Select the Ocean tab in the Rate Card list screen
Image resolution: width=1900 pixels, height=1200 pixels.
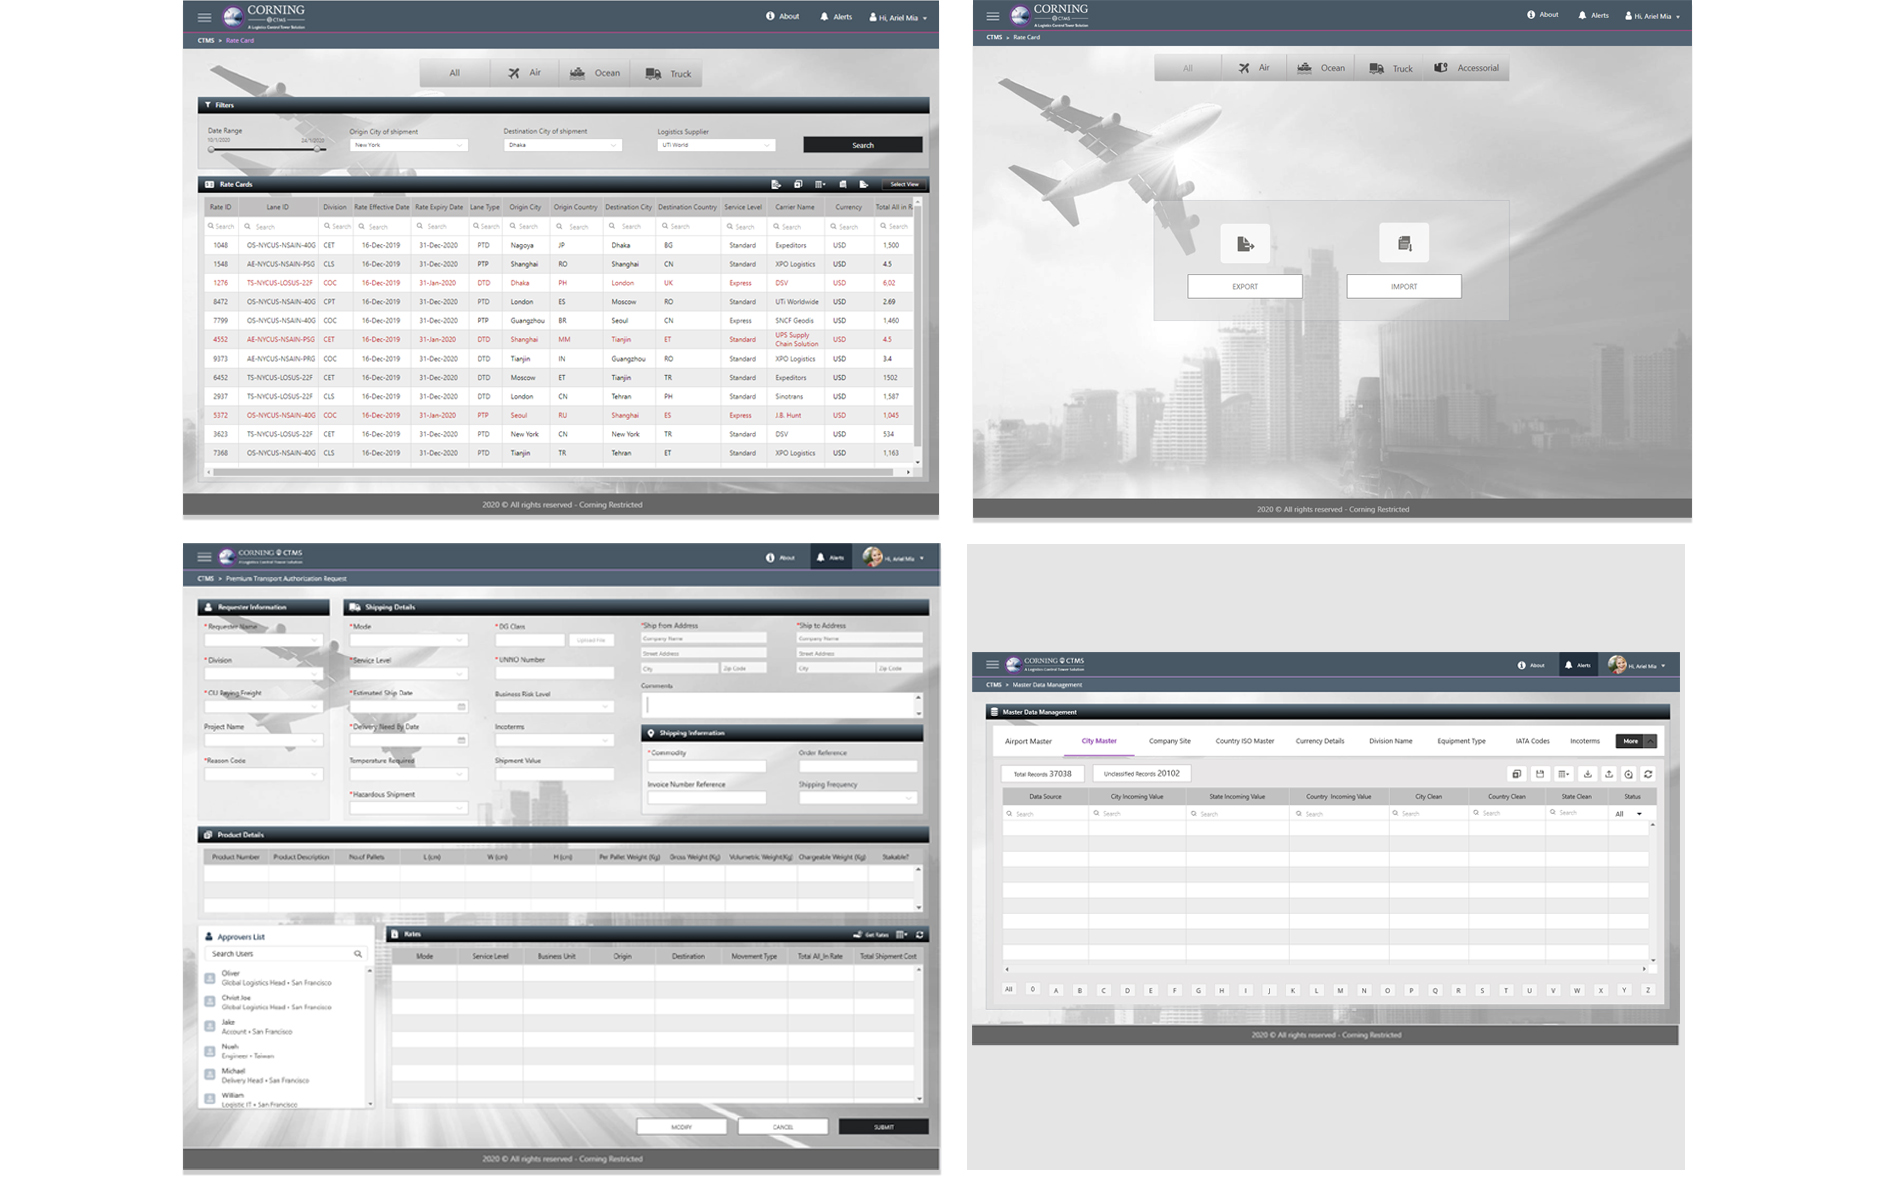[x=595, y=73]
